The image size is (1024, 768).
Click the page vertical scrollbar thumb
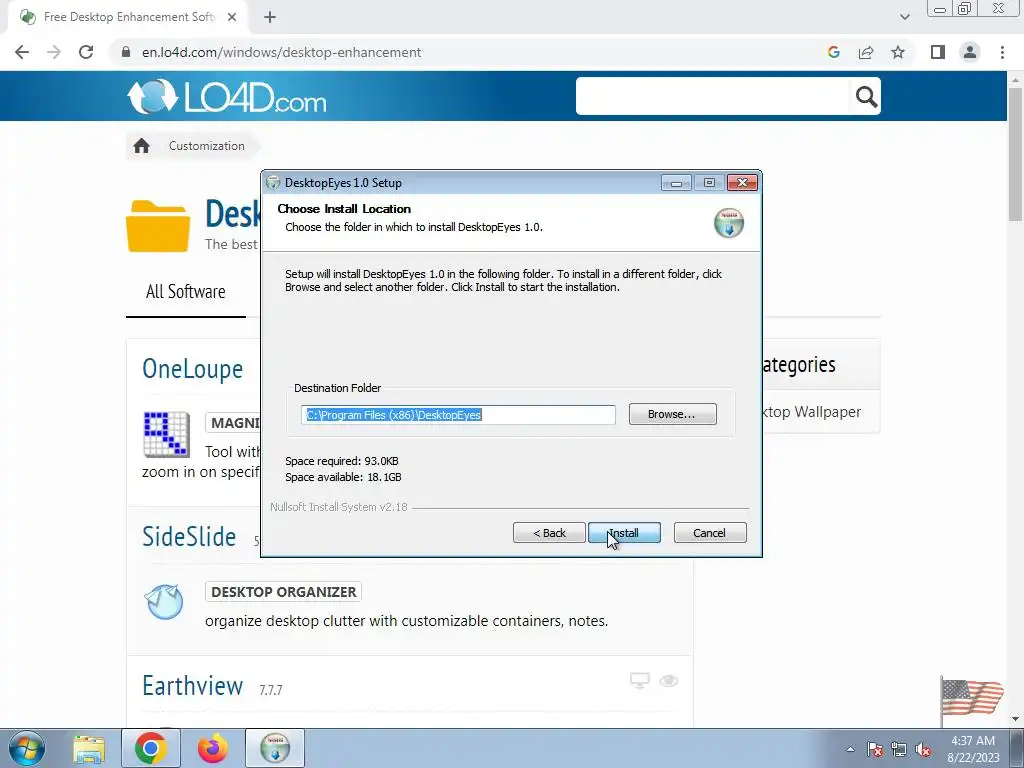(1016, 154)
